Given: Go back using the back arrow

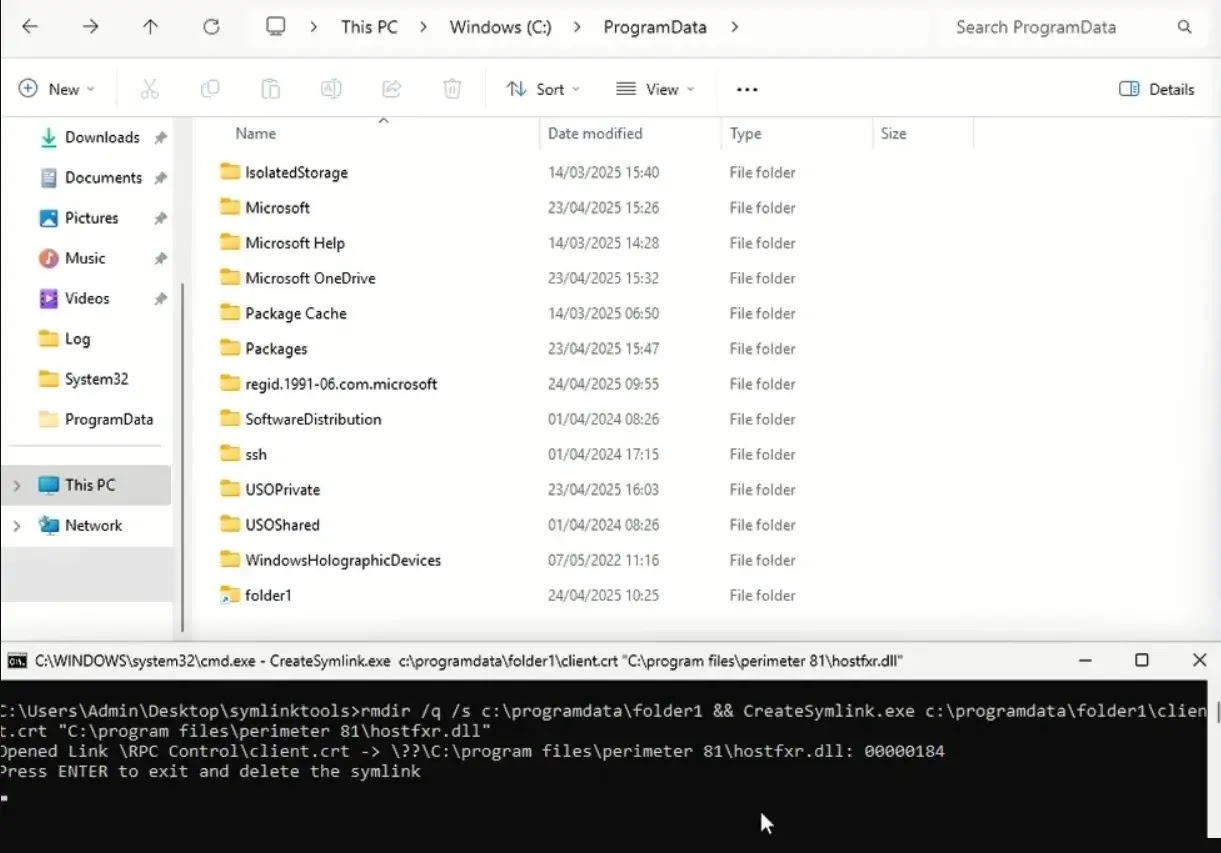Looking at the screenshot, I should pyautogui.click(x=30, y=27).
